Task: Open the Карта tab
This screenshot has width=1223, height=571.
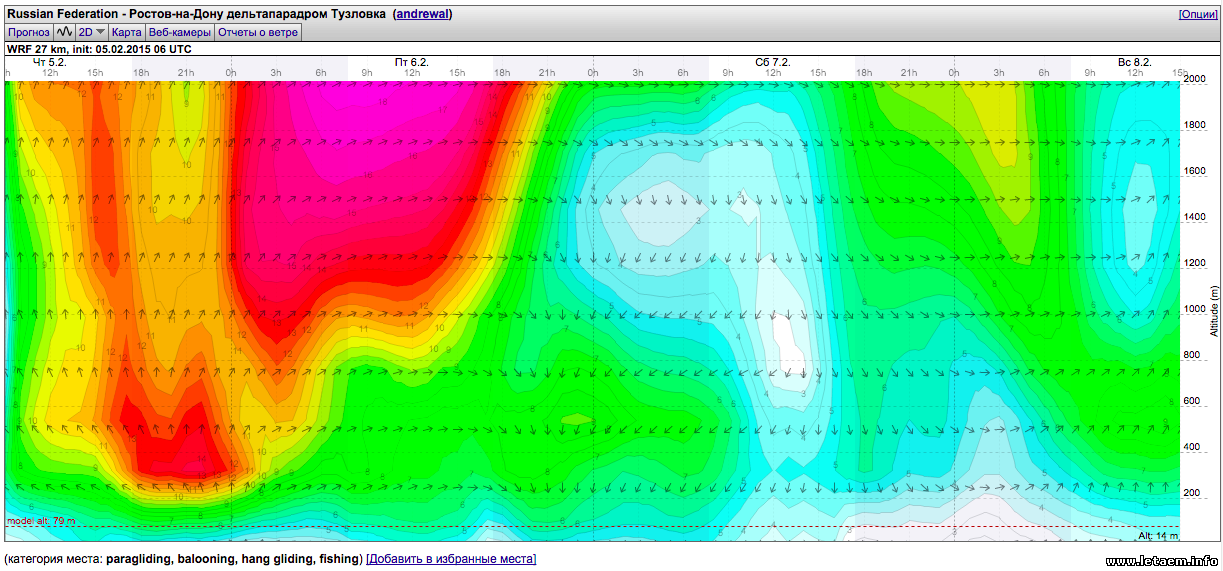Action: (126, 32)
